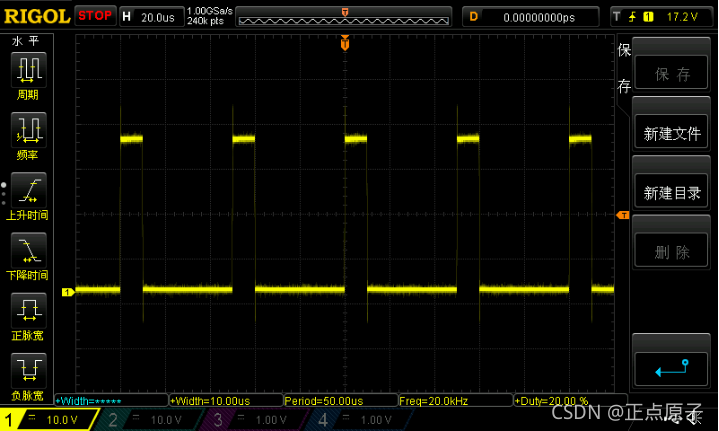Click the red STOP status indicator

95,16
